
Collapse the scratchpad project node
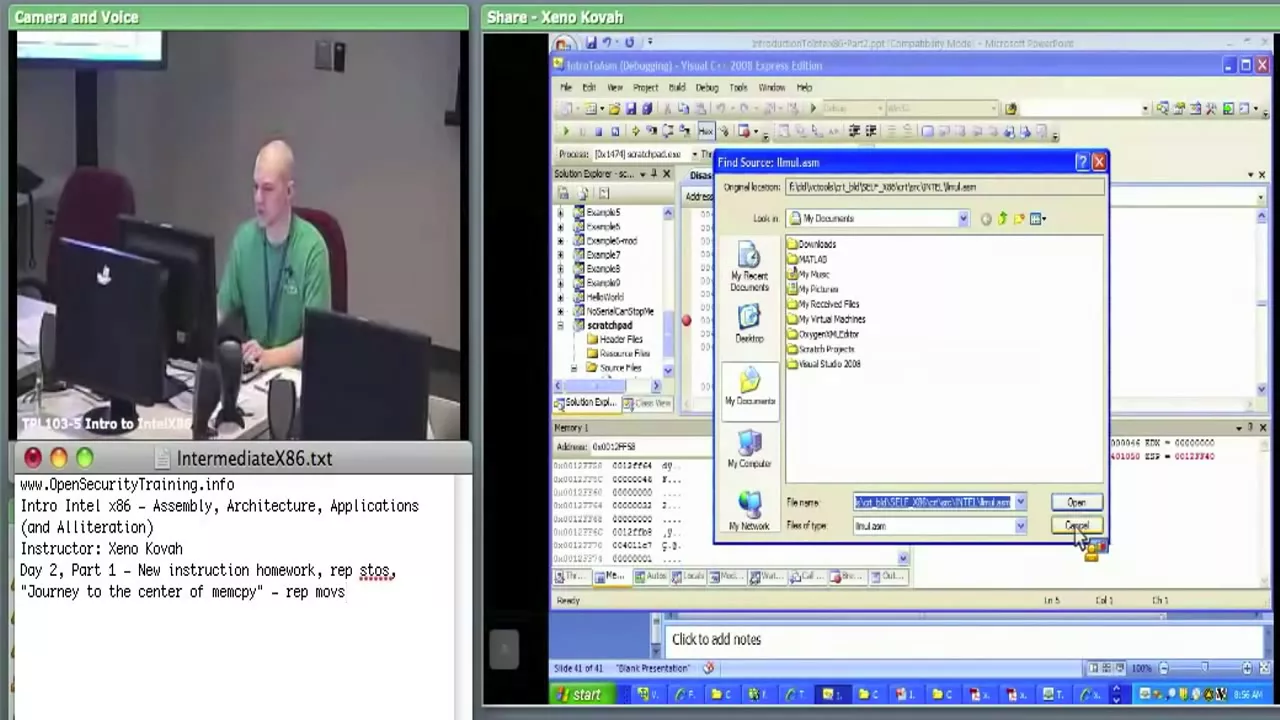coord(560,325)
